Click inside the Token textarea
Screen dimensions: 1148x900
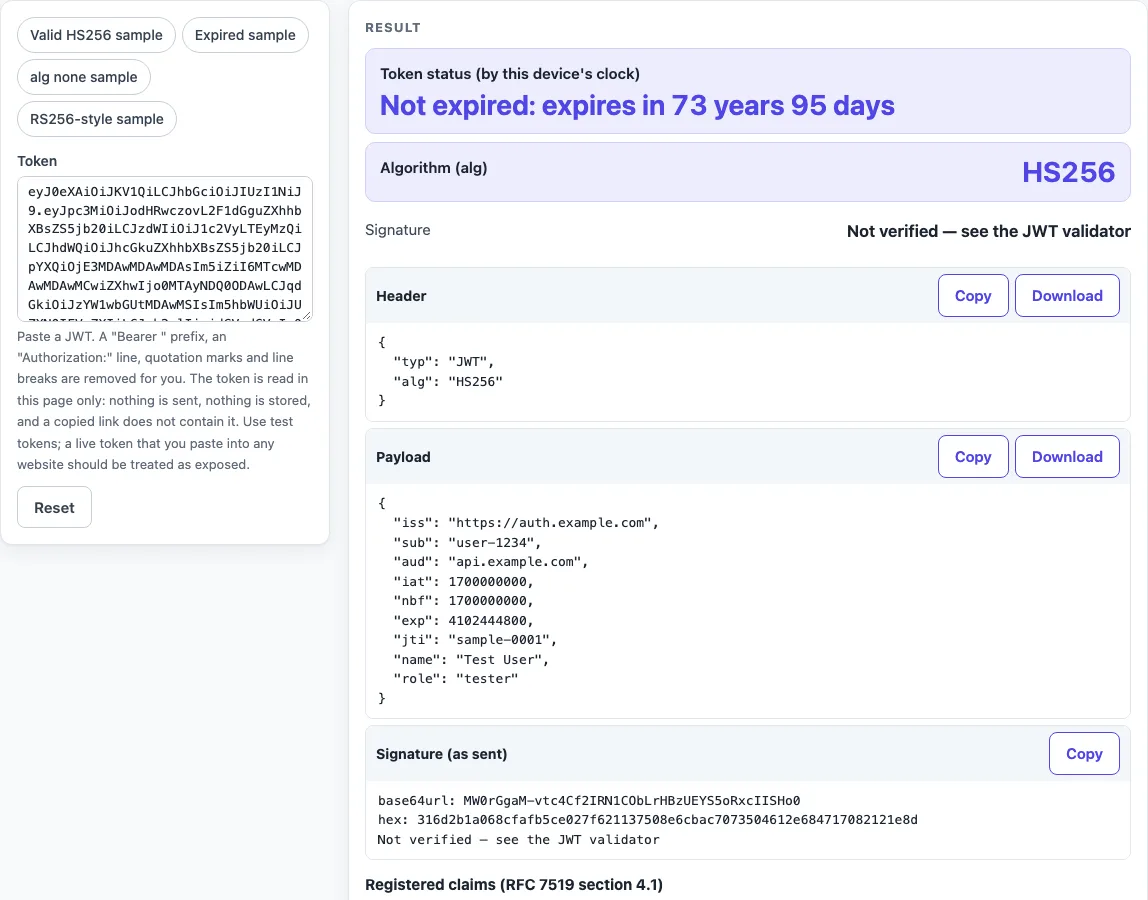[165, 248]
